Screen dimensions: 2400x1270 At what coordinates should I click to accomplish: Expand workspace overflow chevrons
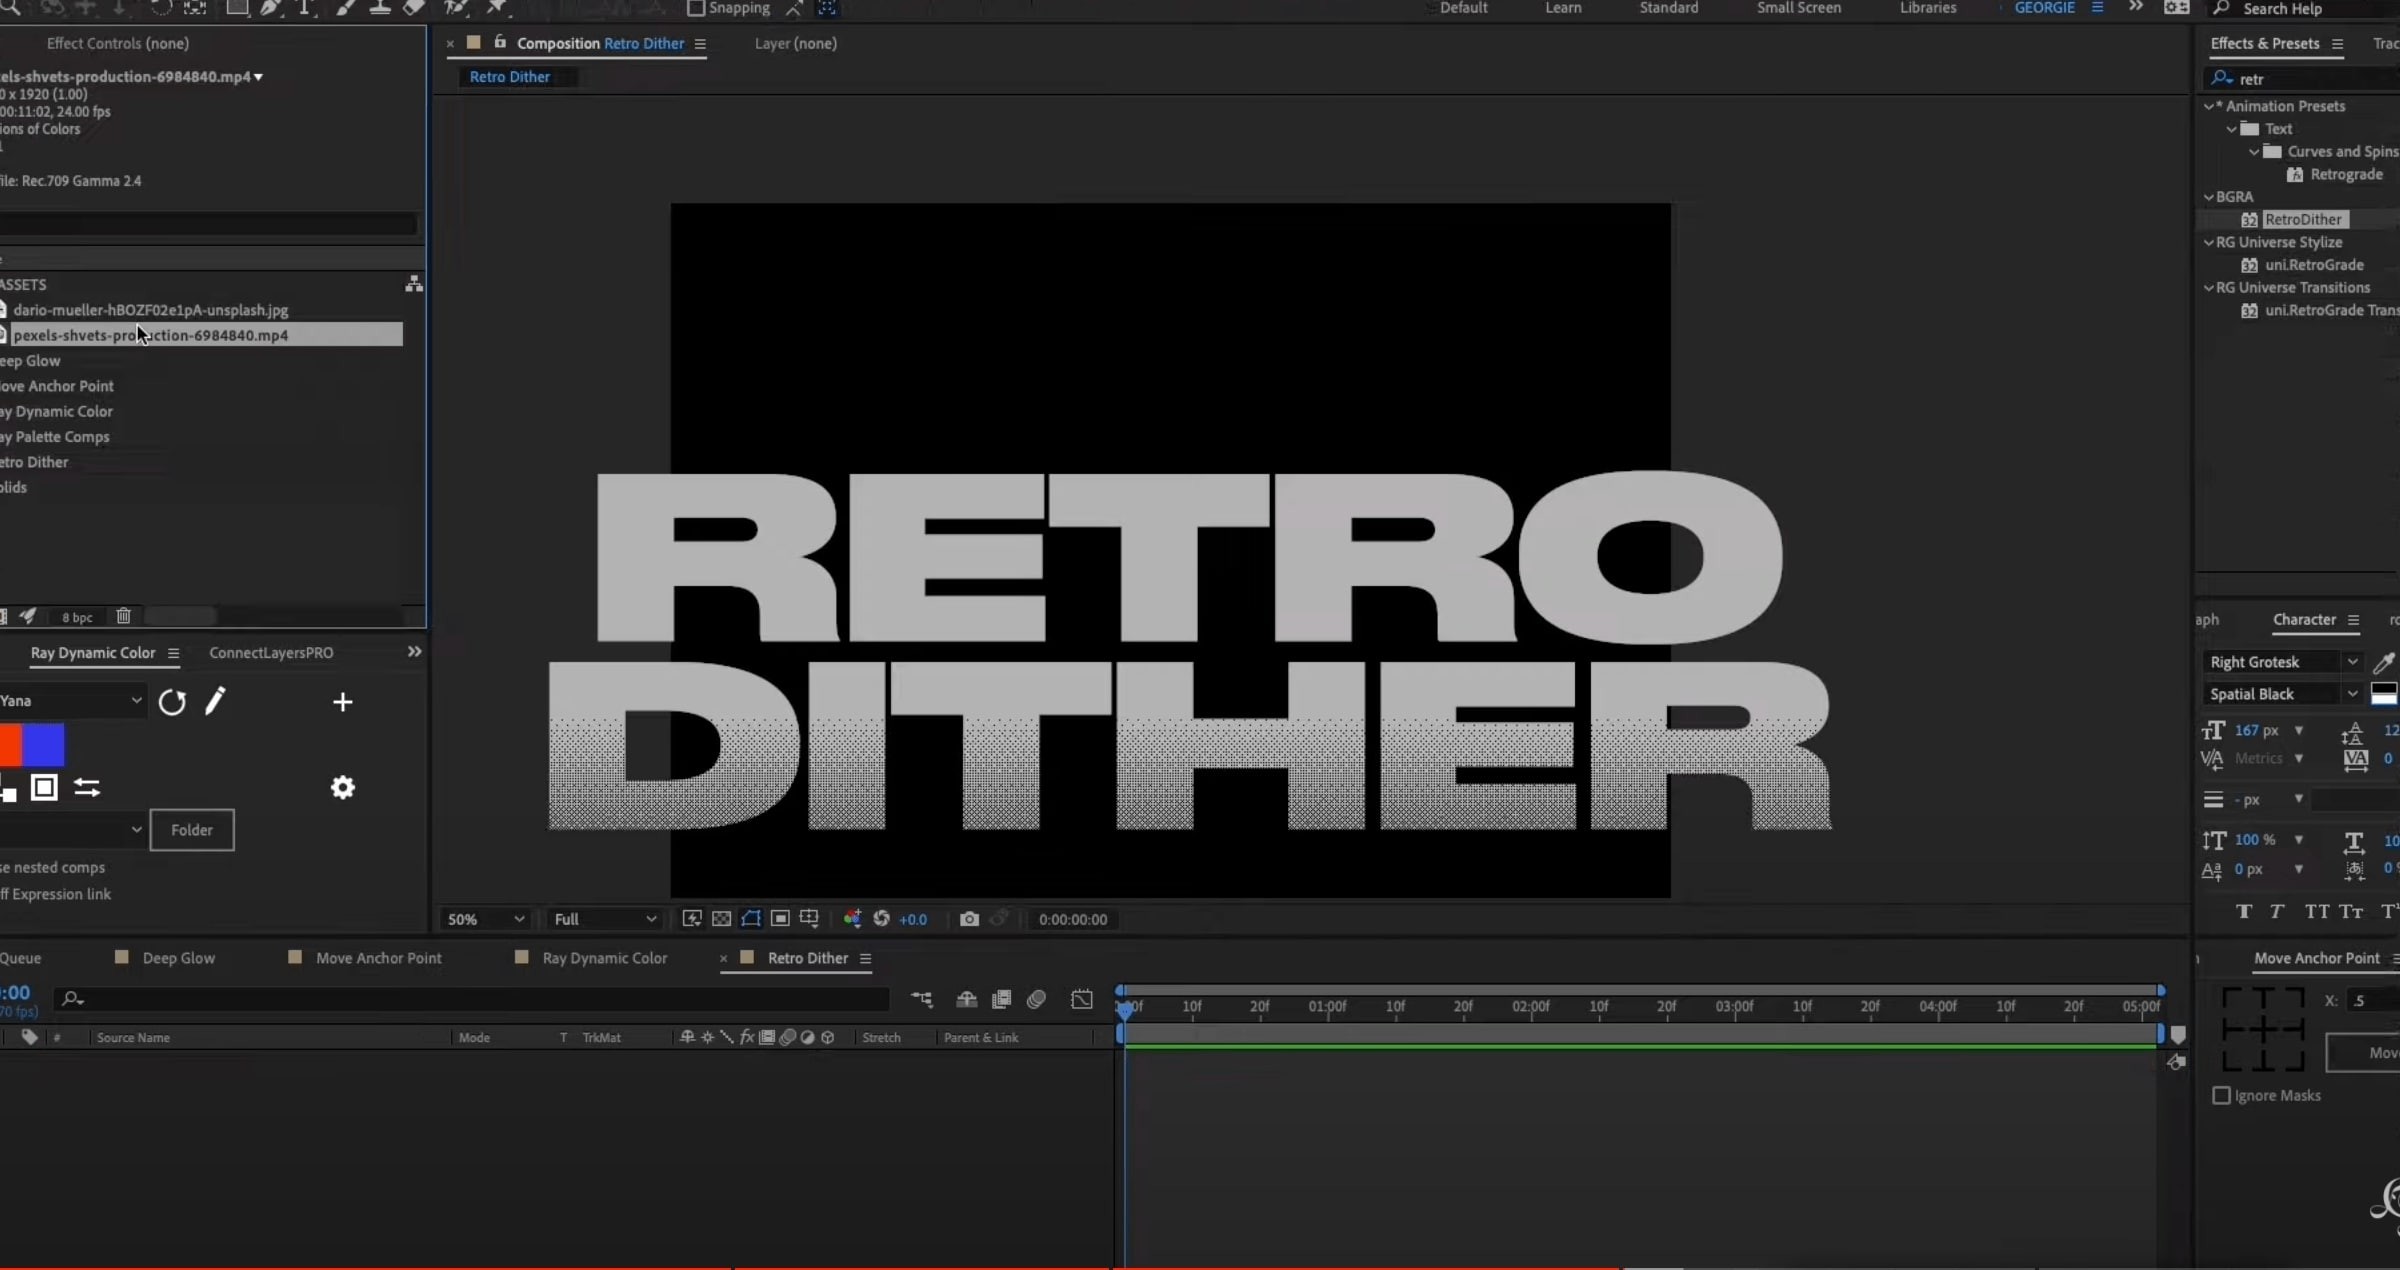(x=2136, y=7)
